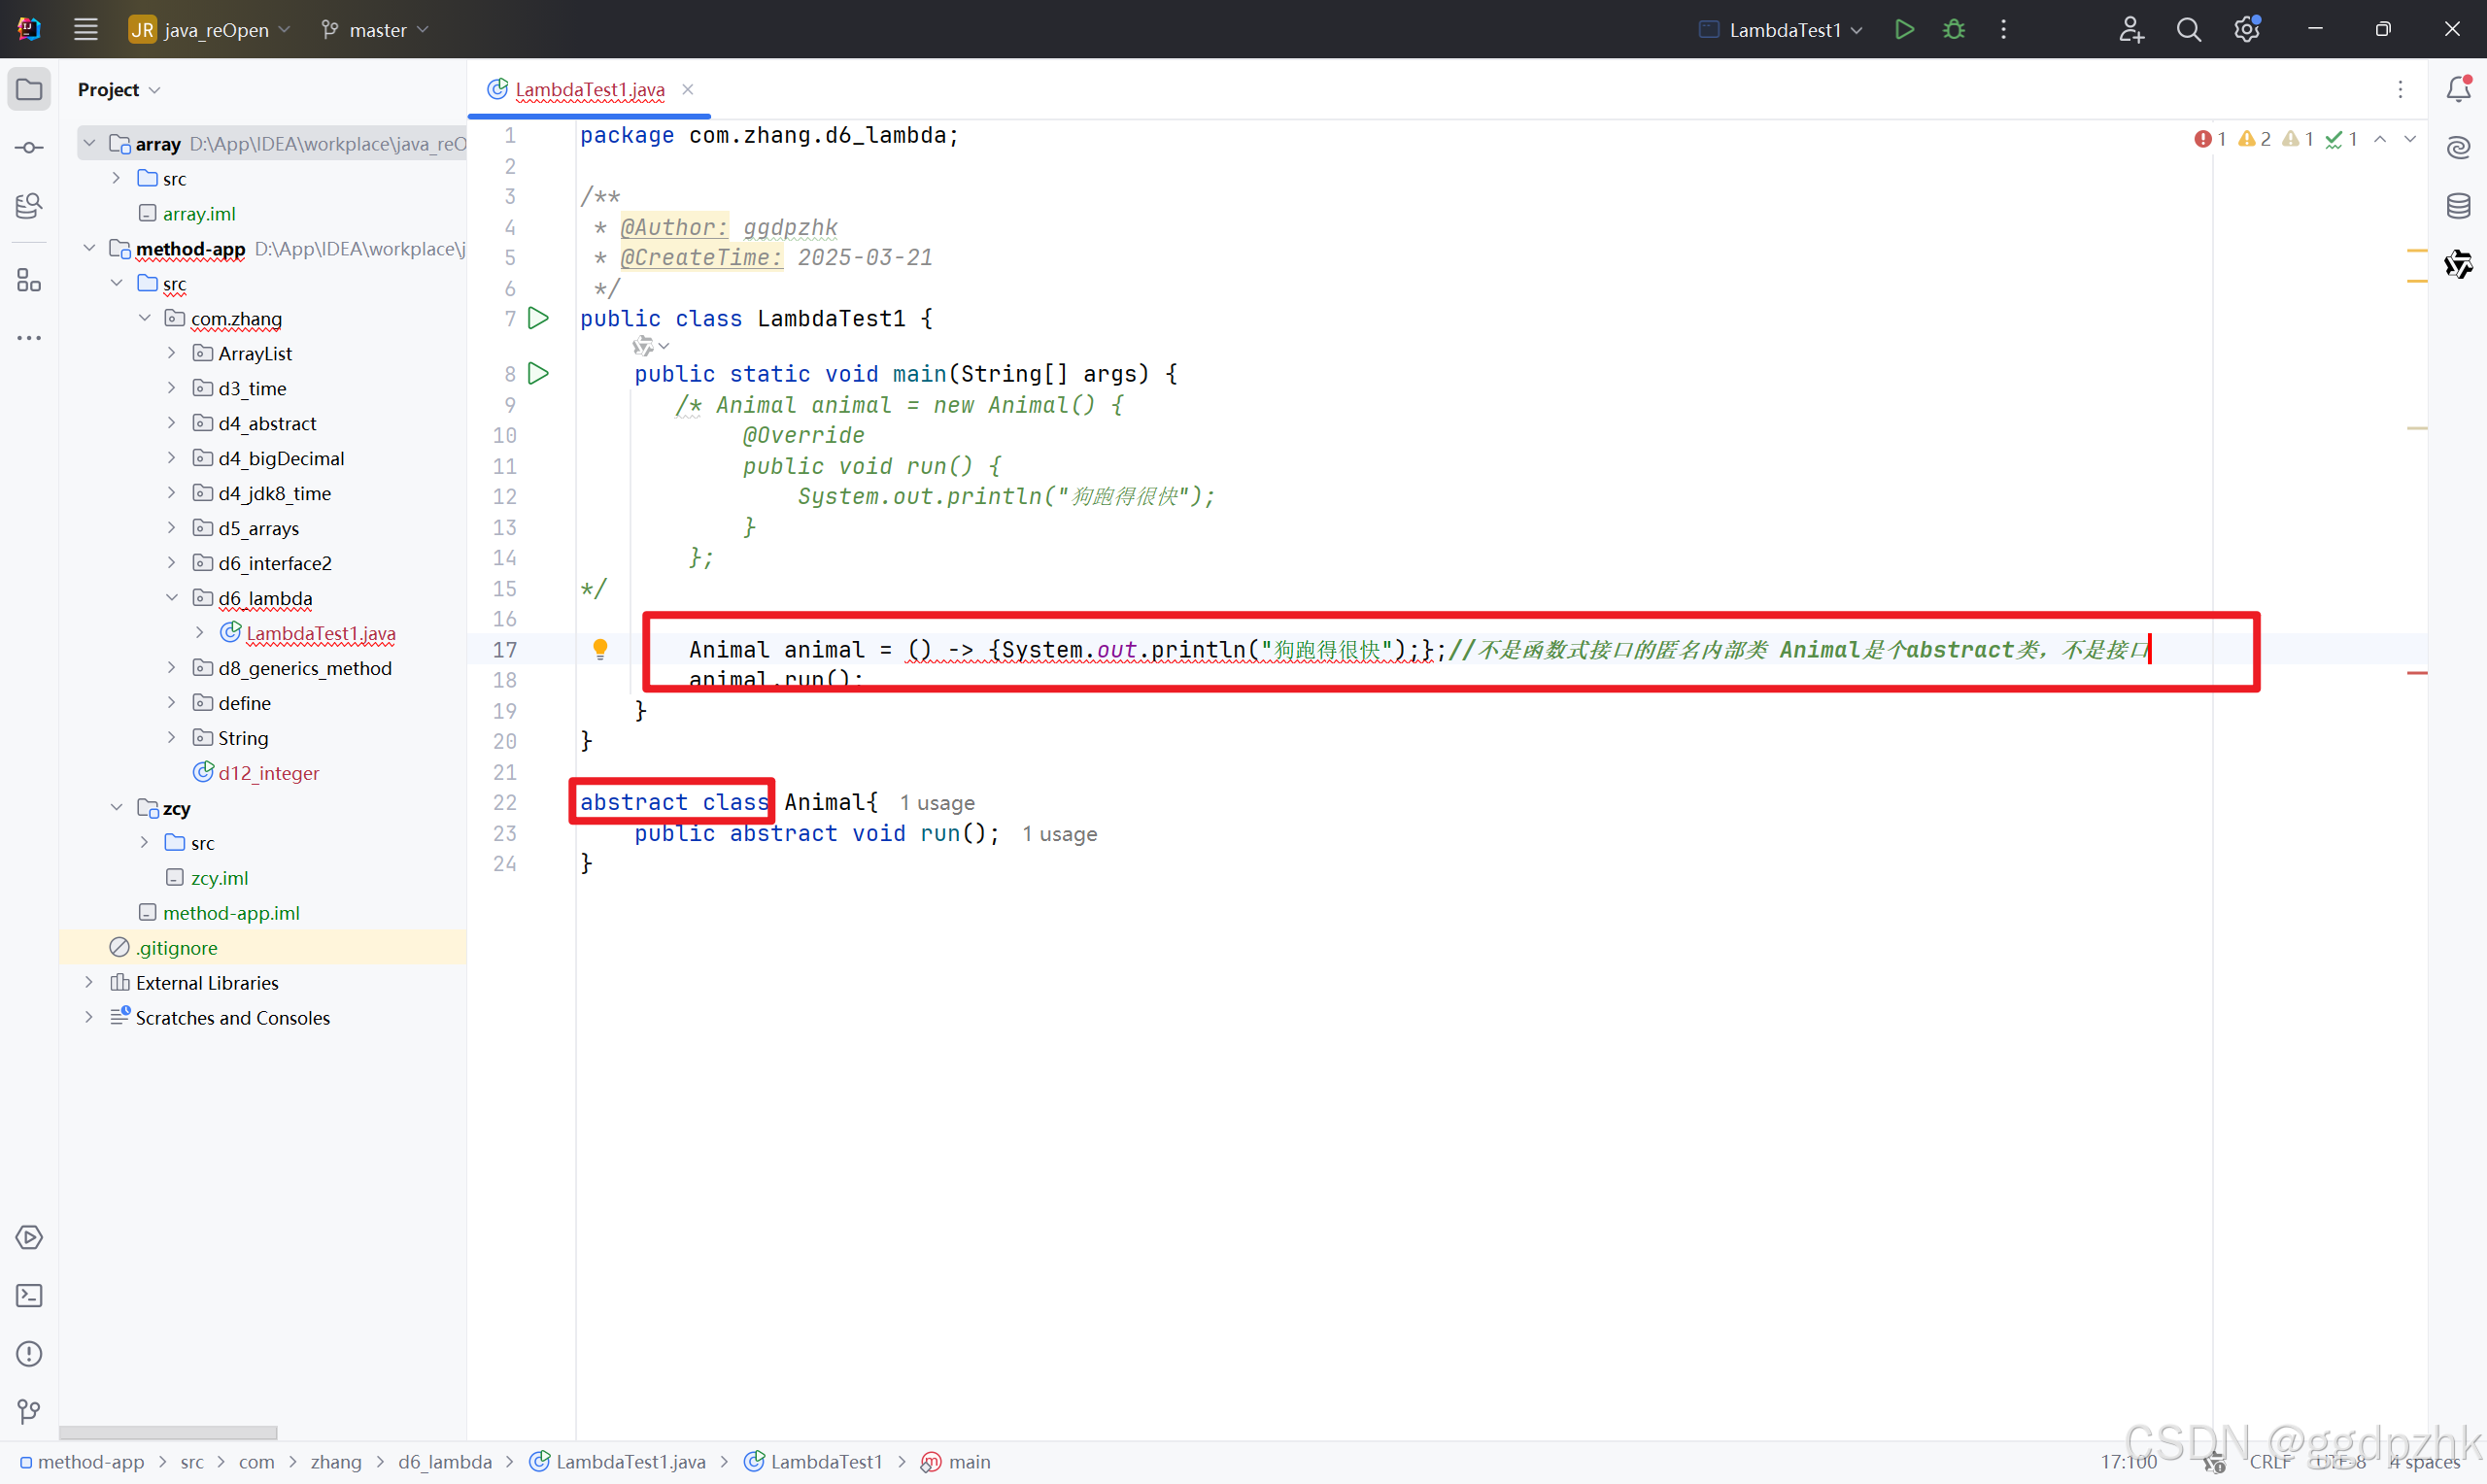Run LambdaTest1 with the green play button
This screenshot has width=2487, height=1484.
click(1904, 29)
